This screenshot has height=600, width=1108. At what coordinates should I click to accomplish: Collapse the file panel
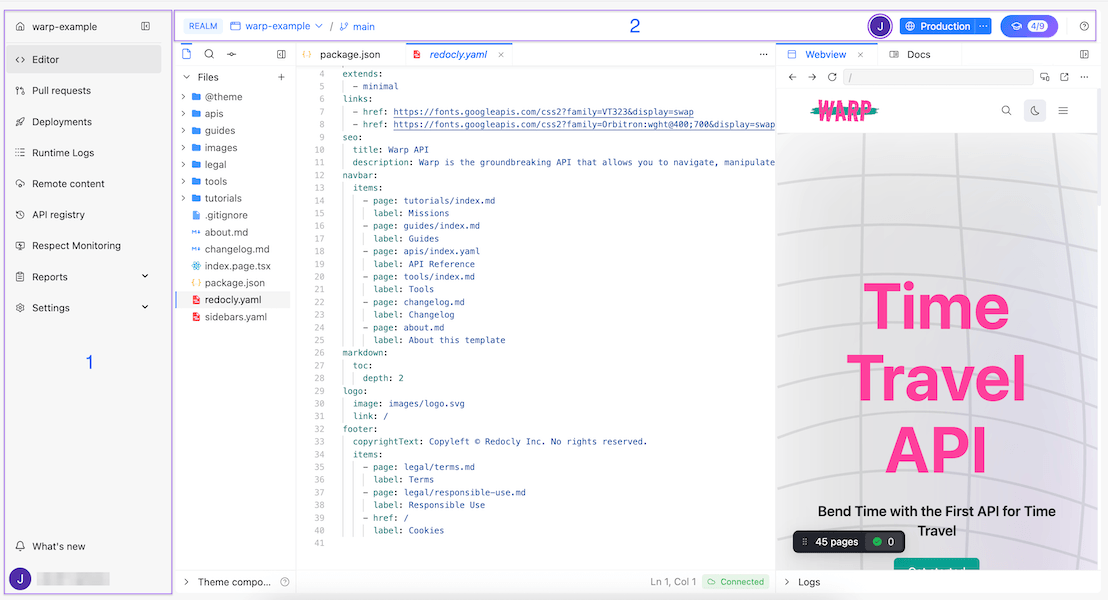pyautogui.click(x=281, y=54)
